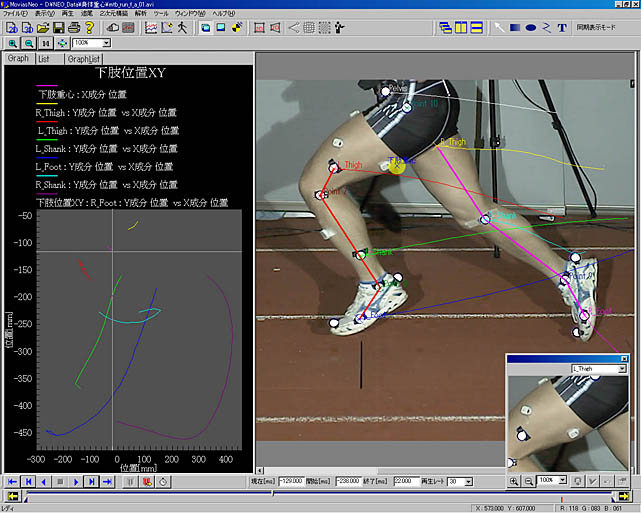Image resolution: width=641 pixels, height=513 pixels.
Task: Open the main 100% zoom dropdown
Action: pos(106,43)
